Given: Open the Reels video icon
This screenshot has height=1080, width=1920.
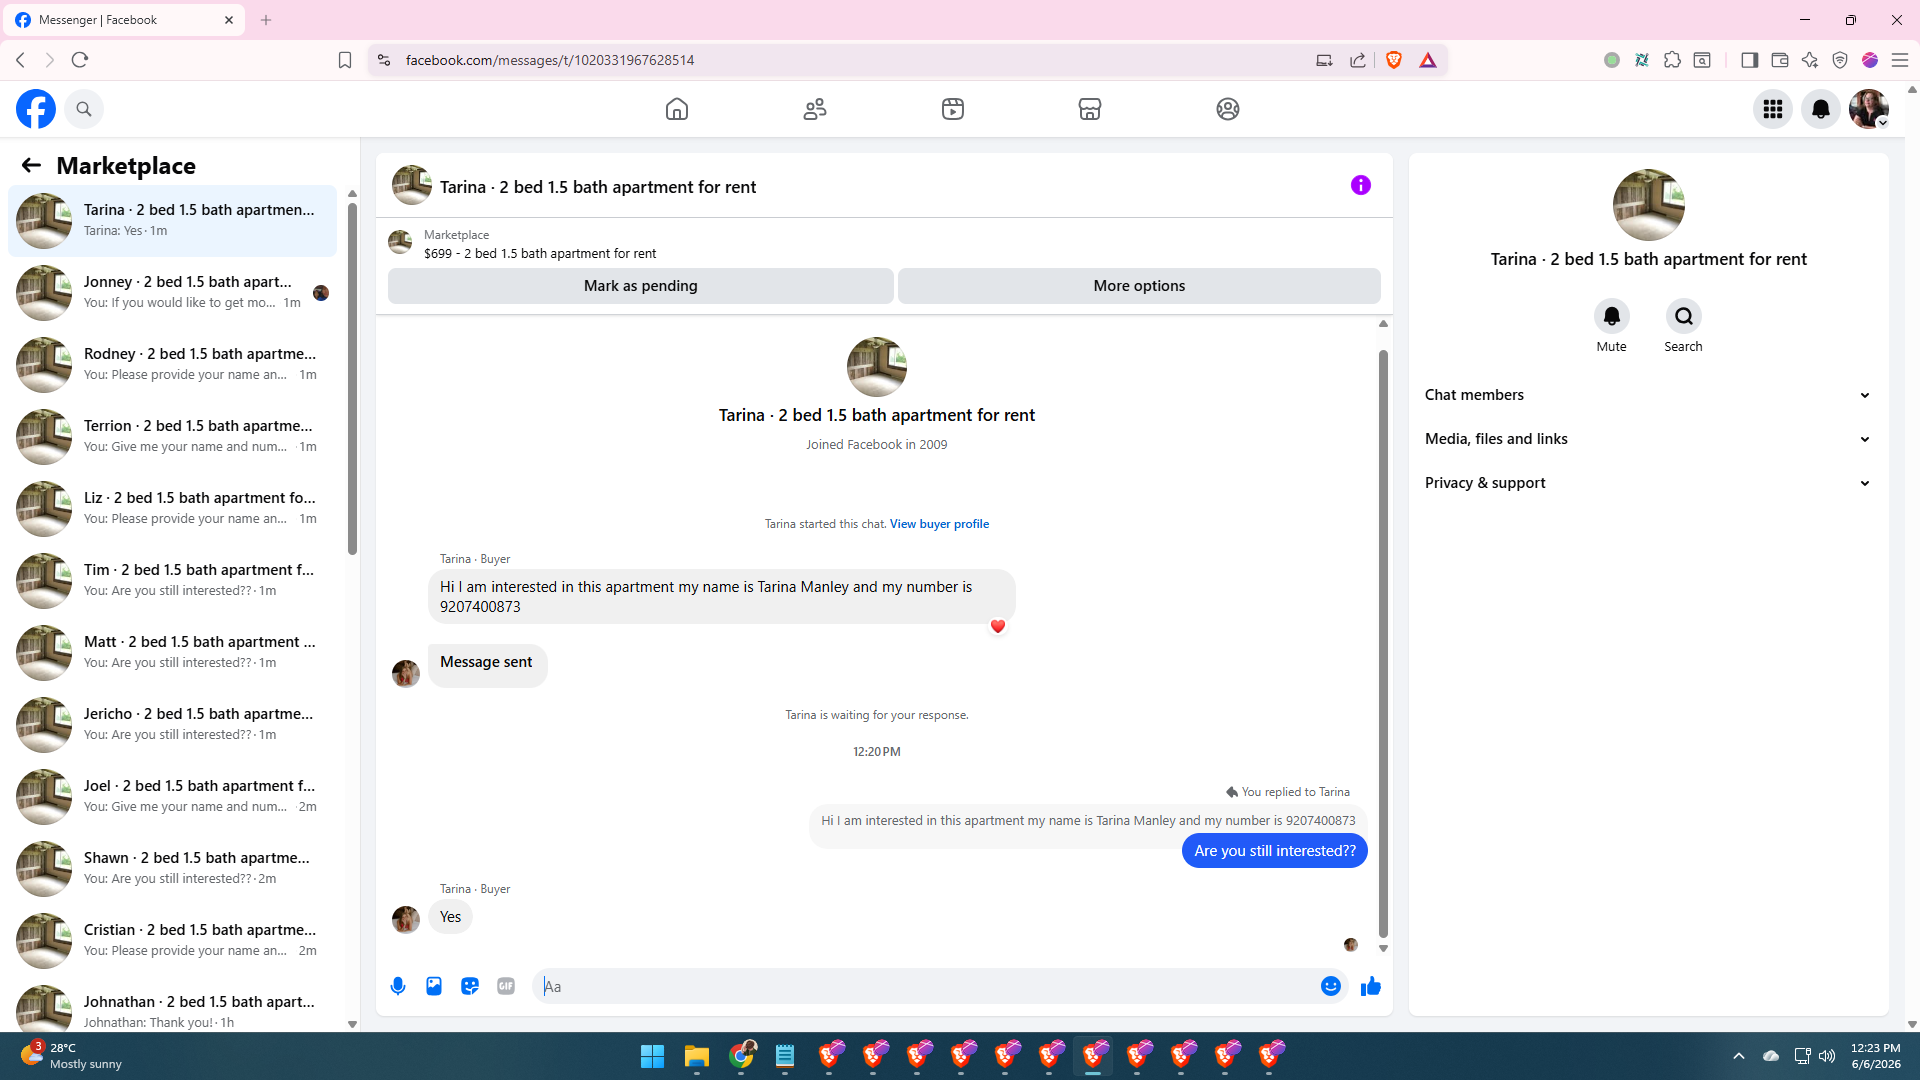Looking at the screenshot, I should point(953,109).
